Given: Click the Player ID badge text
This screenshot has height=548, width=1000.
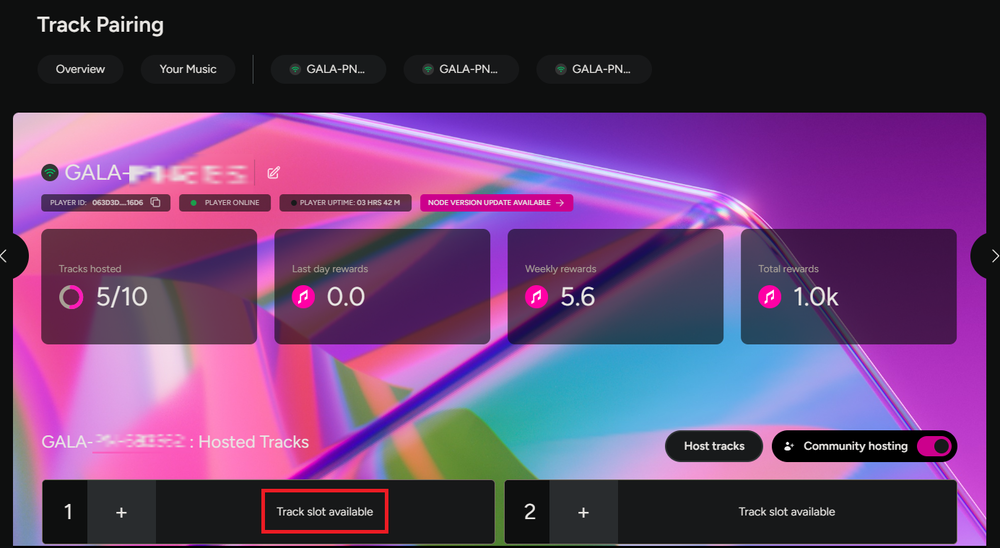Looking at the screenshot, I should pos(96,202).
